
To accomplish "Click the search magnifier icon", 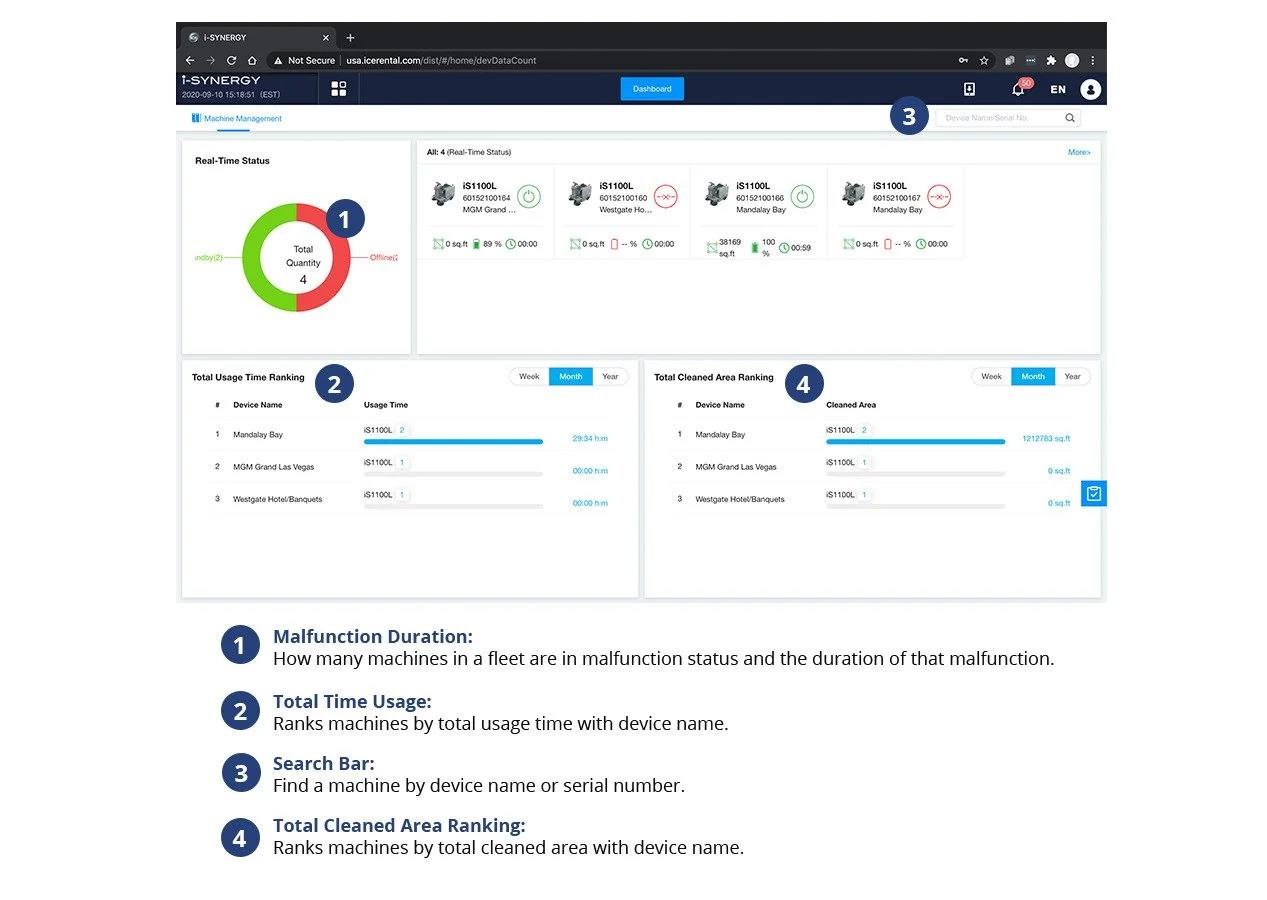I will click(1069, 118).
